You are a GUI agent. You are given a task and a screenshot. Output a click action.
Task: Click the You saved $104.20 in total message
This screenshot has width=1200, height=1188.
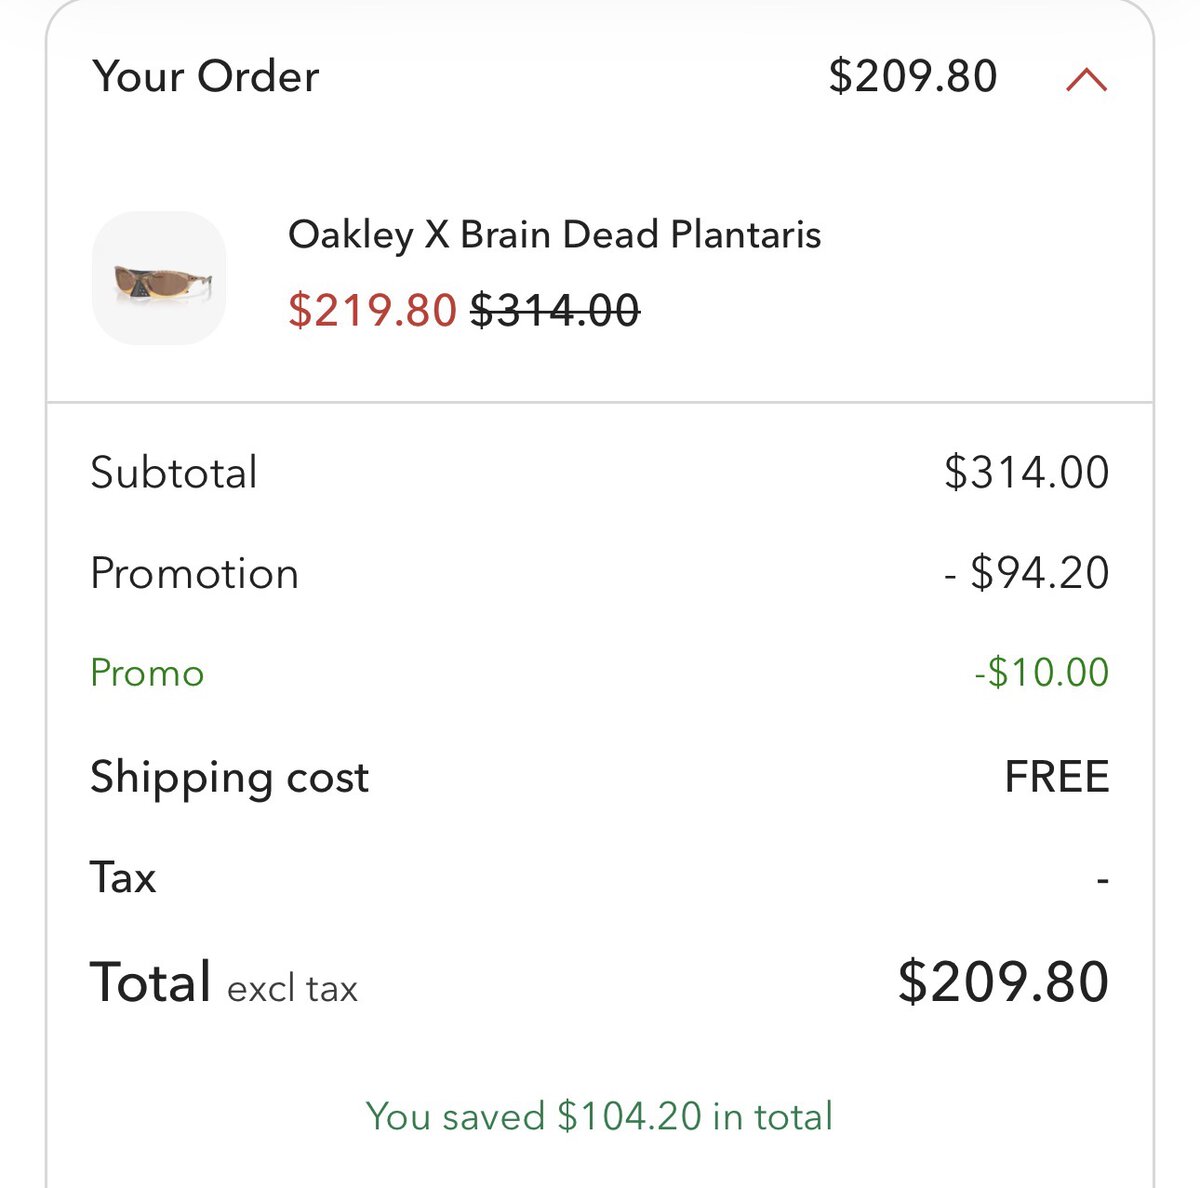tap(599, 1116)
